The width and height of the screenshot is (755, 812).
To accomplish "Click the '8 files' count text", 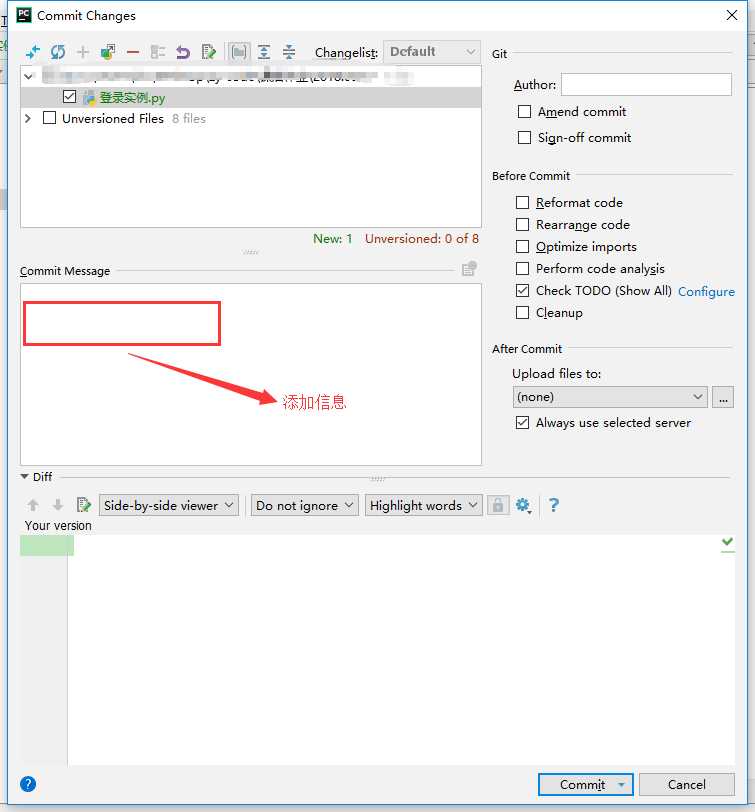I will pyautogui.click(x=189, y=119).
